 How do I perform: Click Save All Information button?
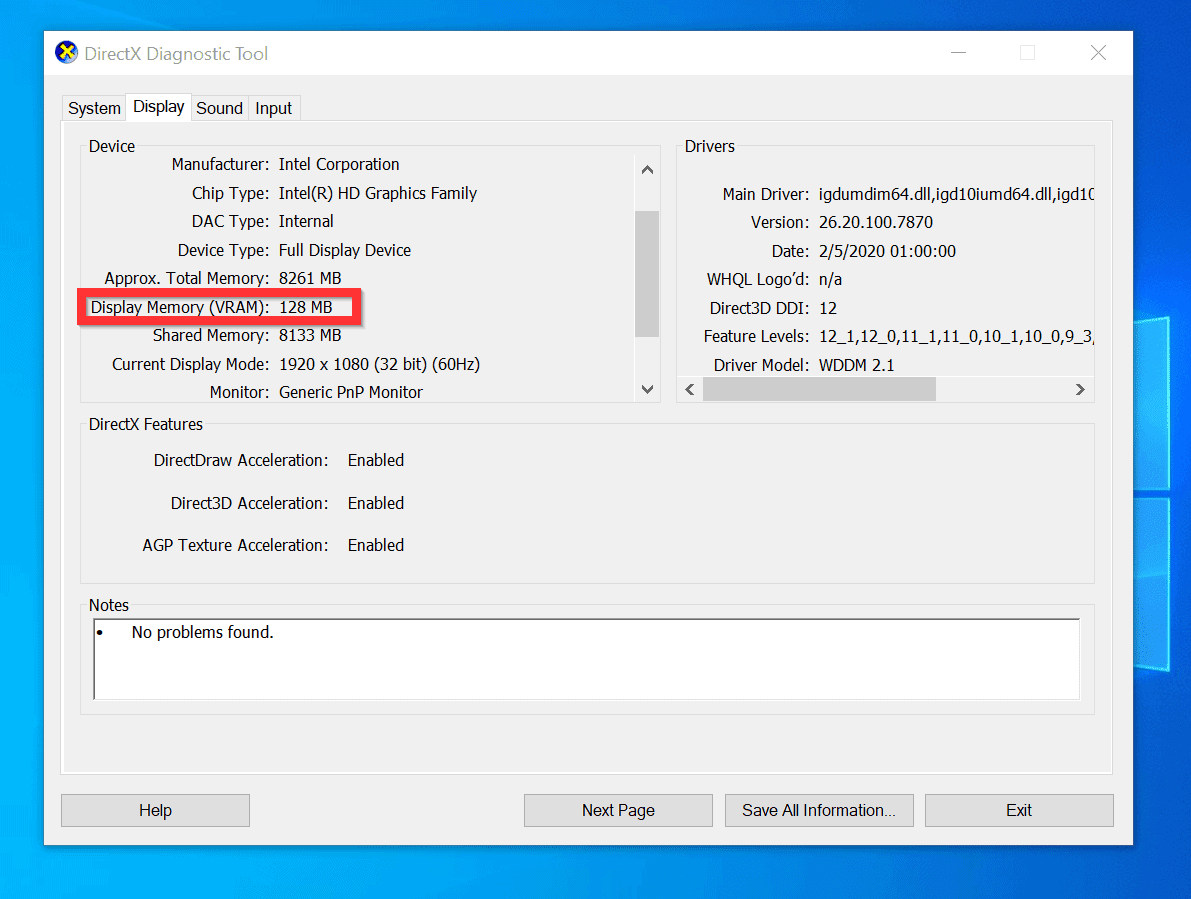tap(819, 810)
